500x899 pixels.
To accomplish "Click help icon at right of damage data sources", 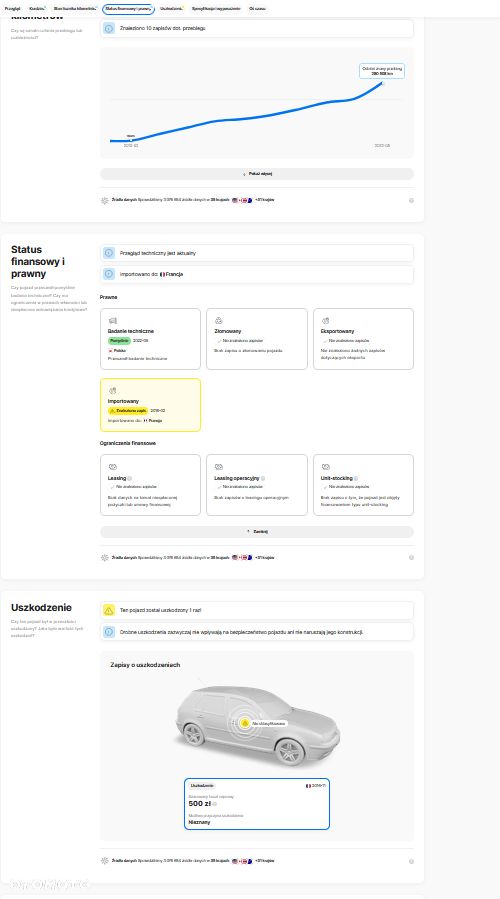I will tap(411, 861).
